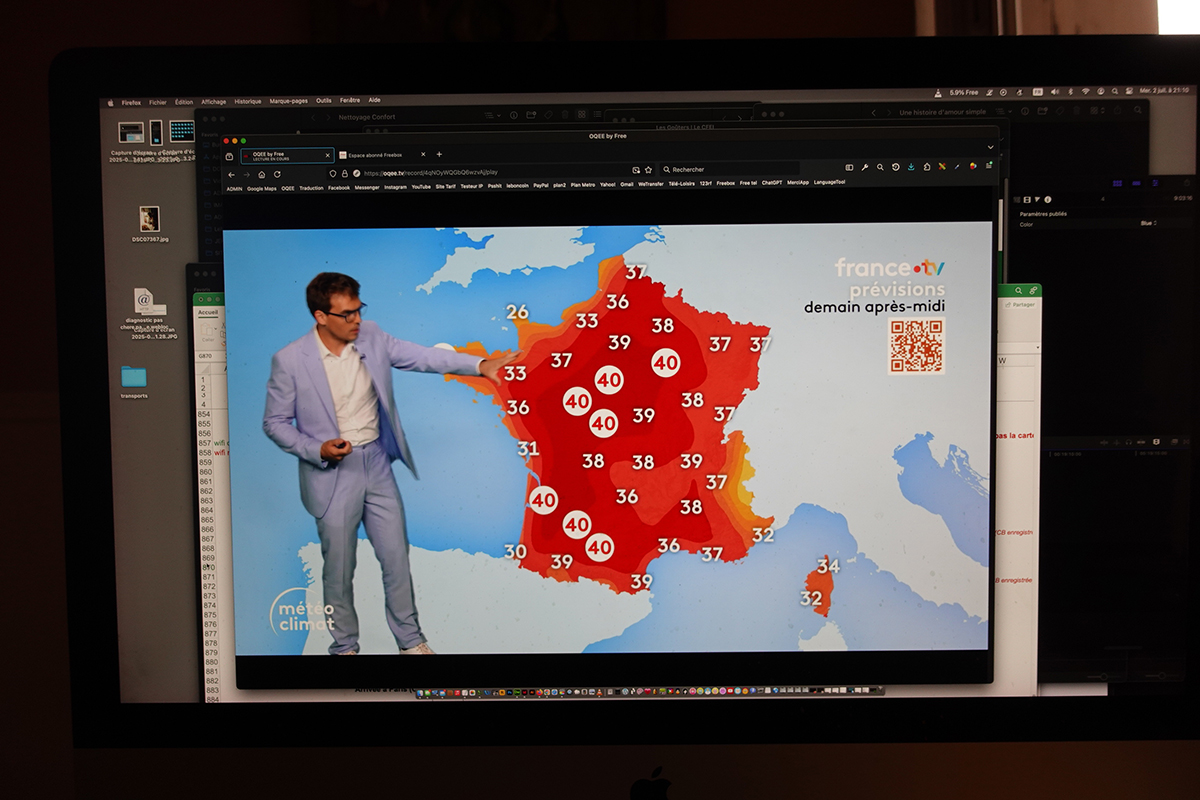Open the Marque-pages menu
1200x800 pixels.
(x=288, y=101)
